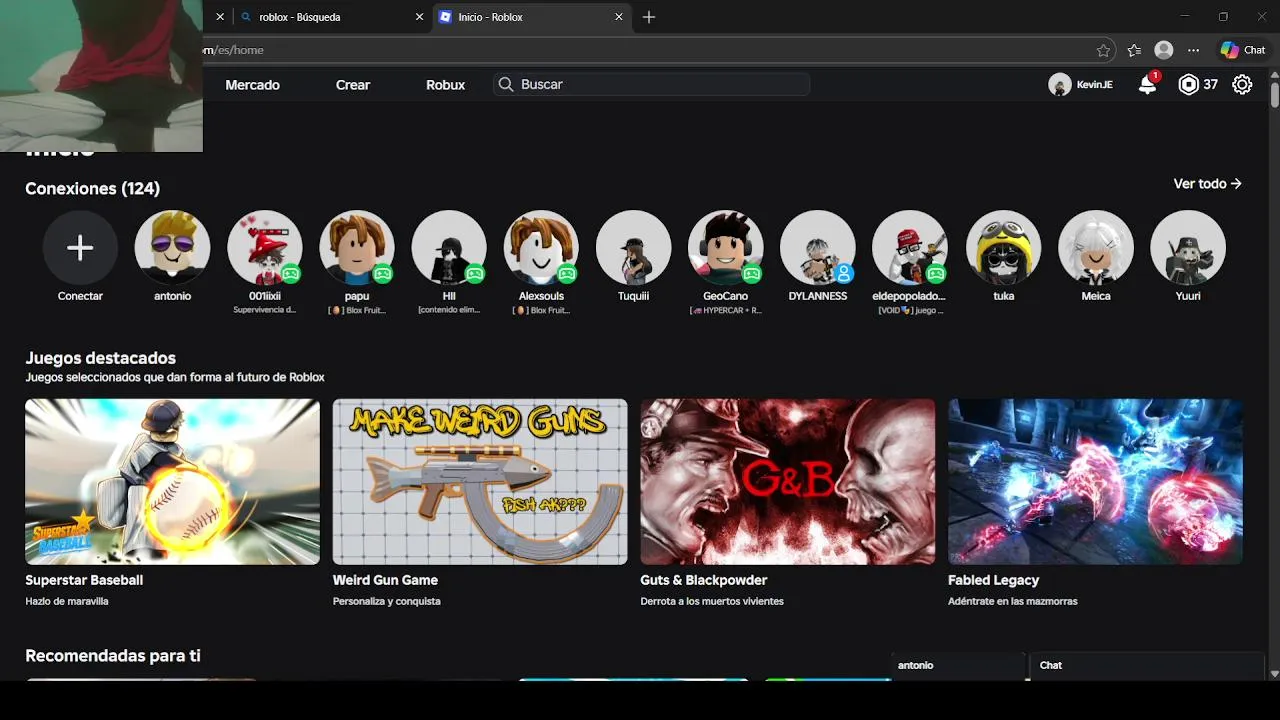Open Yuuri's avatar in connections

point(1188,248)
